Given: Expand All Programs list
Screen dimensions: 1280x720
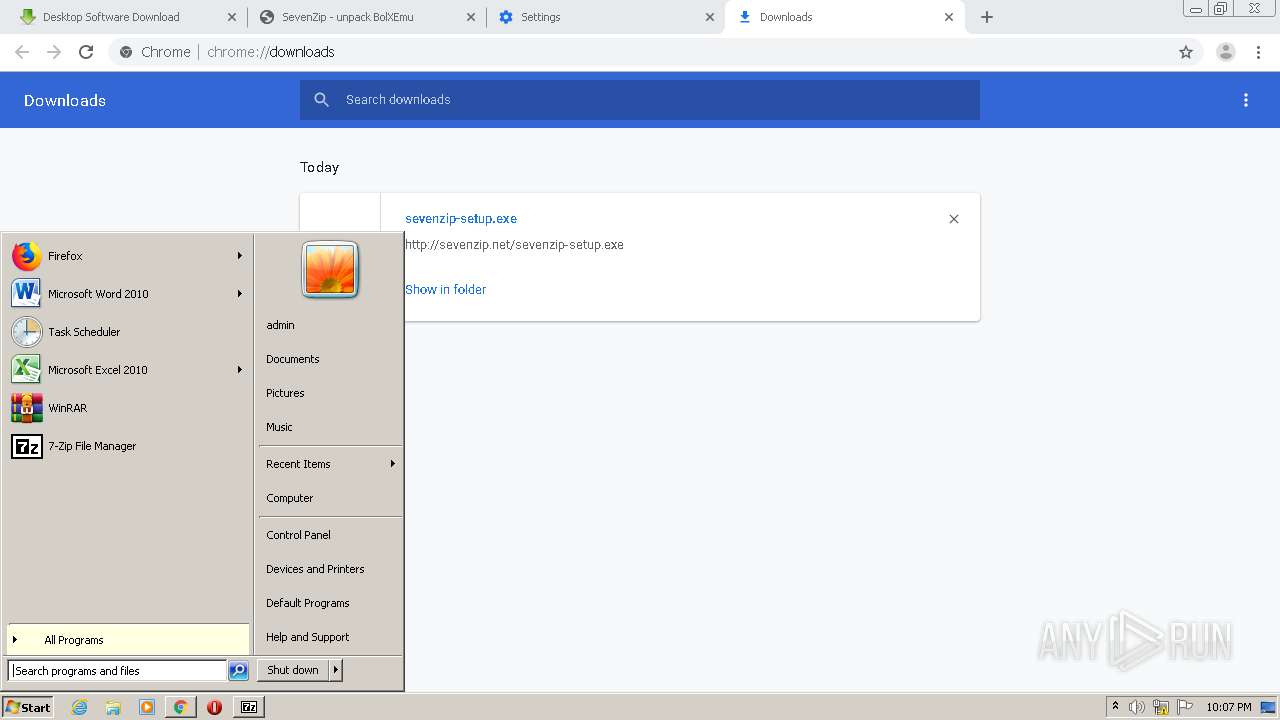Looking at the screenshot, I should tap(127, 640).
